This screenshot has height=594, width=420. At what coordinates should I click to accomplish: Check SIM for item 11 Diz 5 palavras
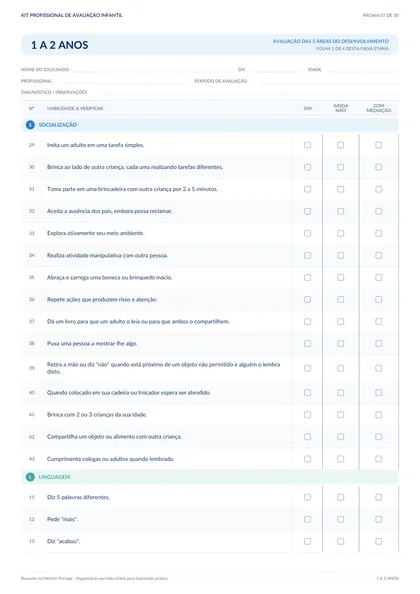point(308,497)
